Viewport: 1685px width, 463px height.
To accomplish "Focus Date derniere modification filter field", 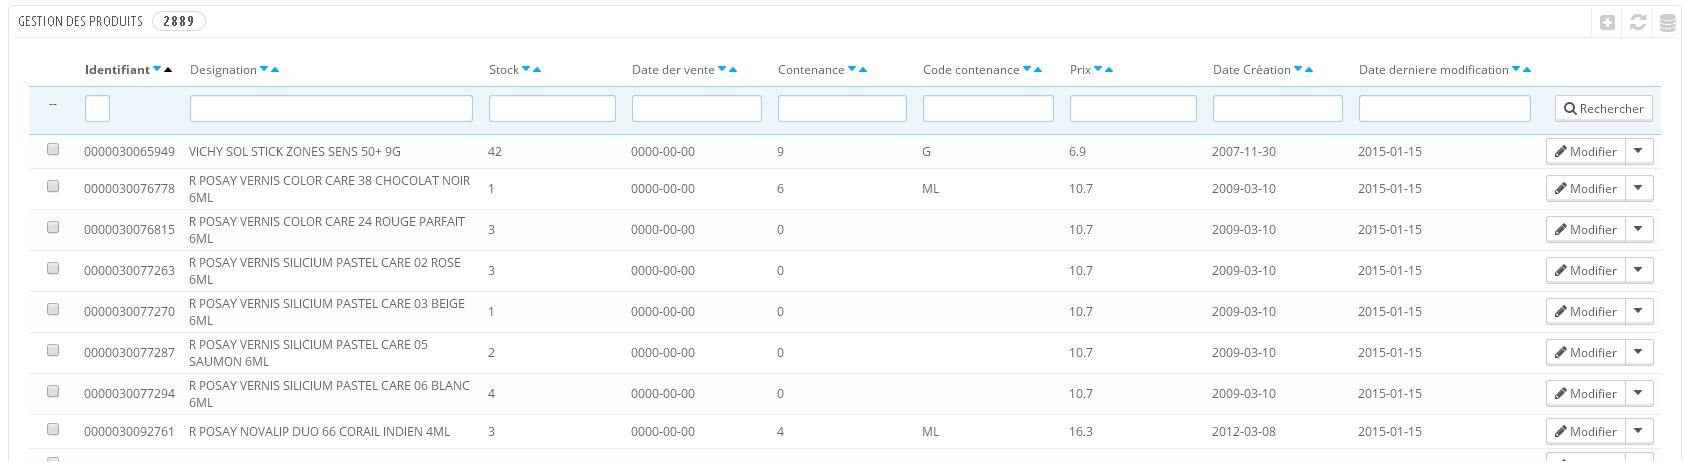I will point(1445,108).
